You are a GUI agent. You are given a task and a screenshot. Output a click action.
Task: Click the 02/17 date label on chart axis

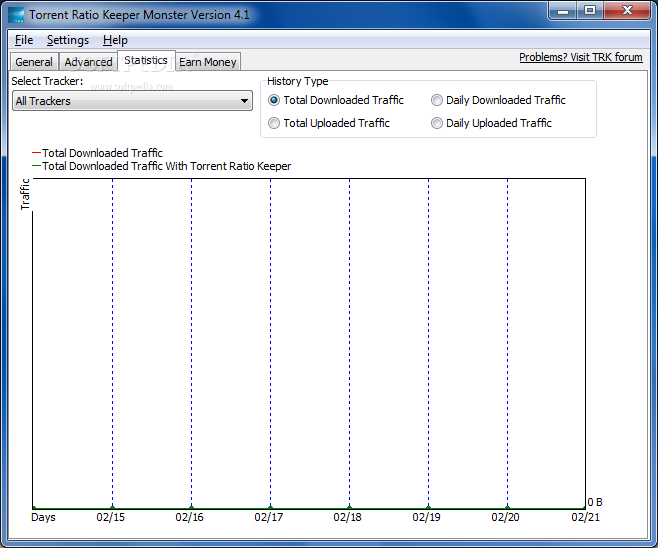tap(269, 517)
